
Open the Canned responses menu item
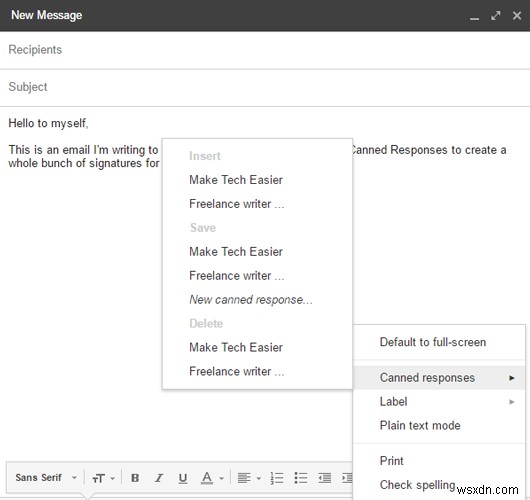pyautogui.click(x=439, y=378)
